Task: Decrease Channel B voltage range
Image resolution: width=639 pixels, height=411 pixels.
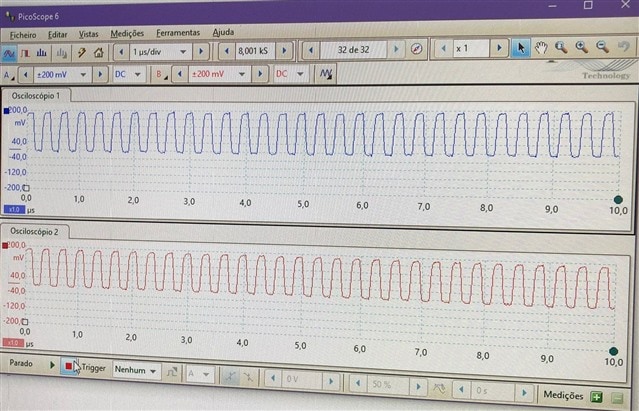Action: tap(180, 74)
